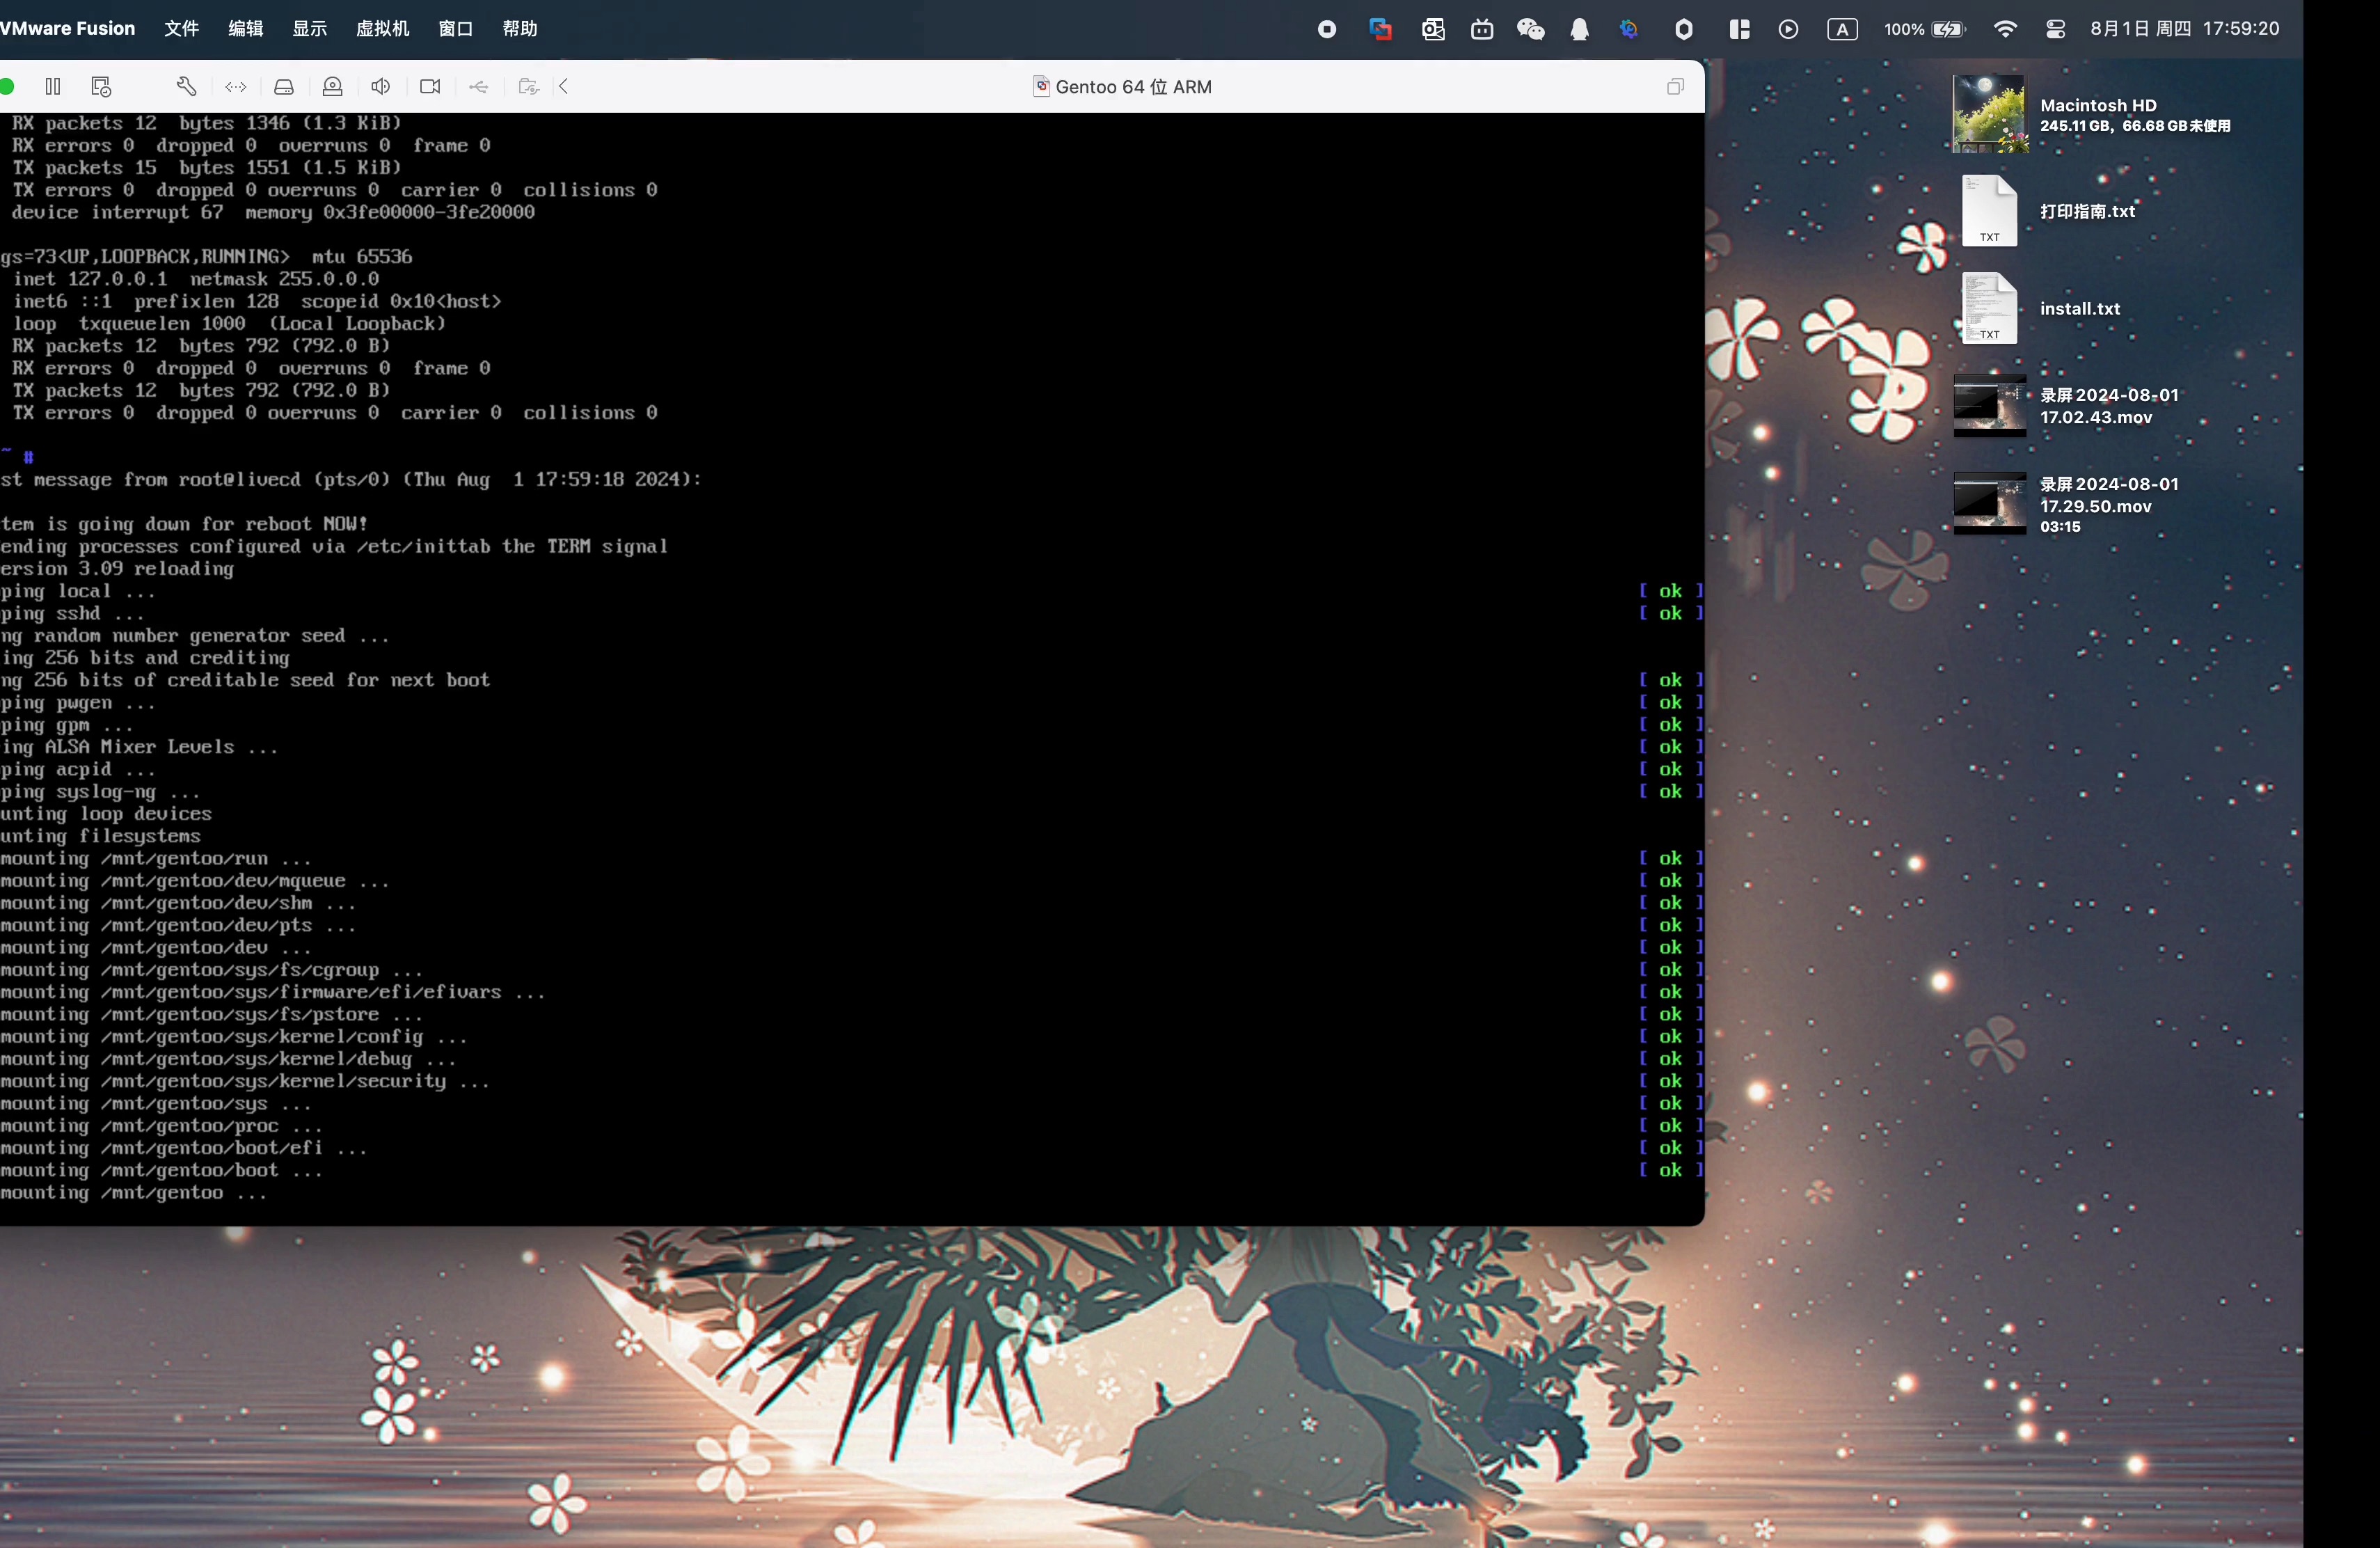Open Control Center toggles icon
This screenshot has width=2380, height=1548.
point(2055,29)
